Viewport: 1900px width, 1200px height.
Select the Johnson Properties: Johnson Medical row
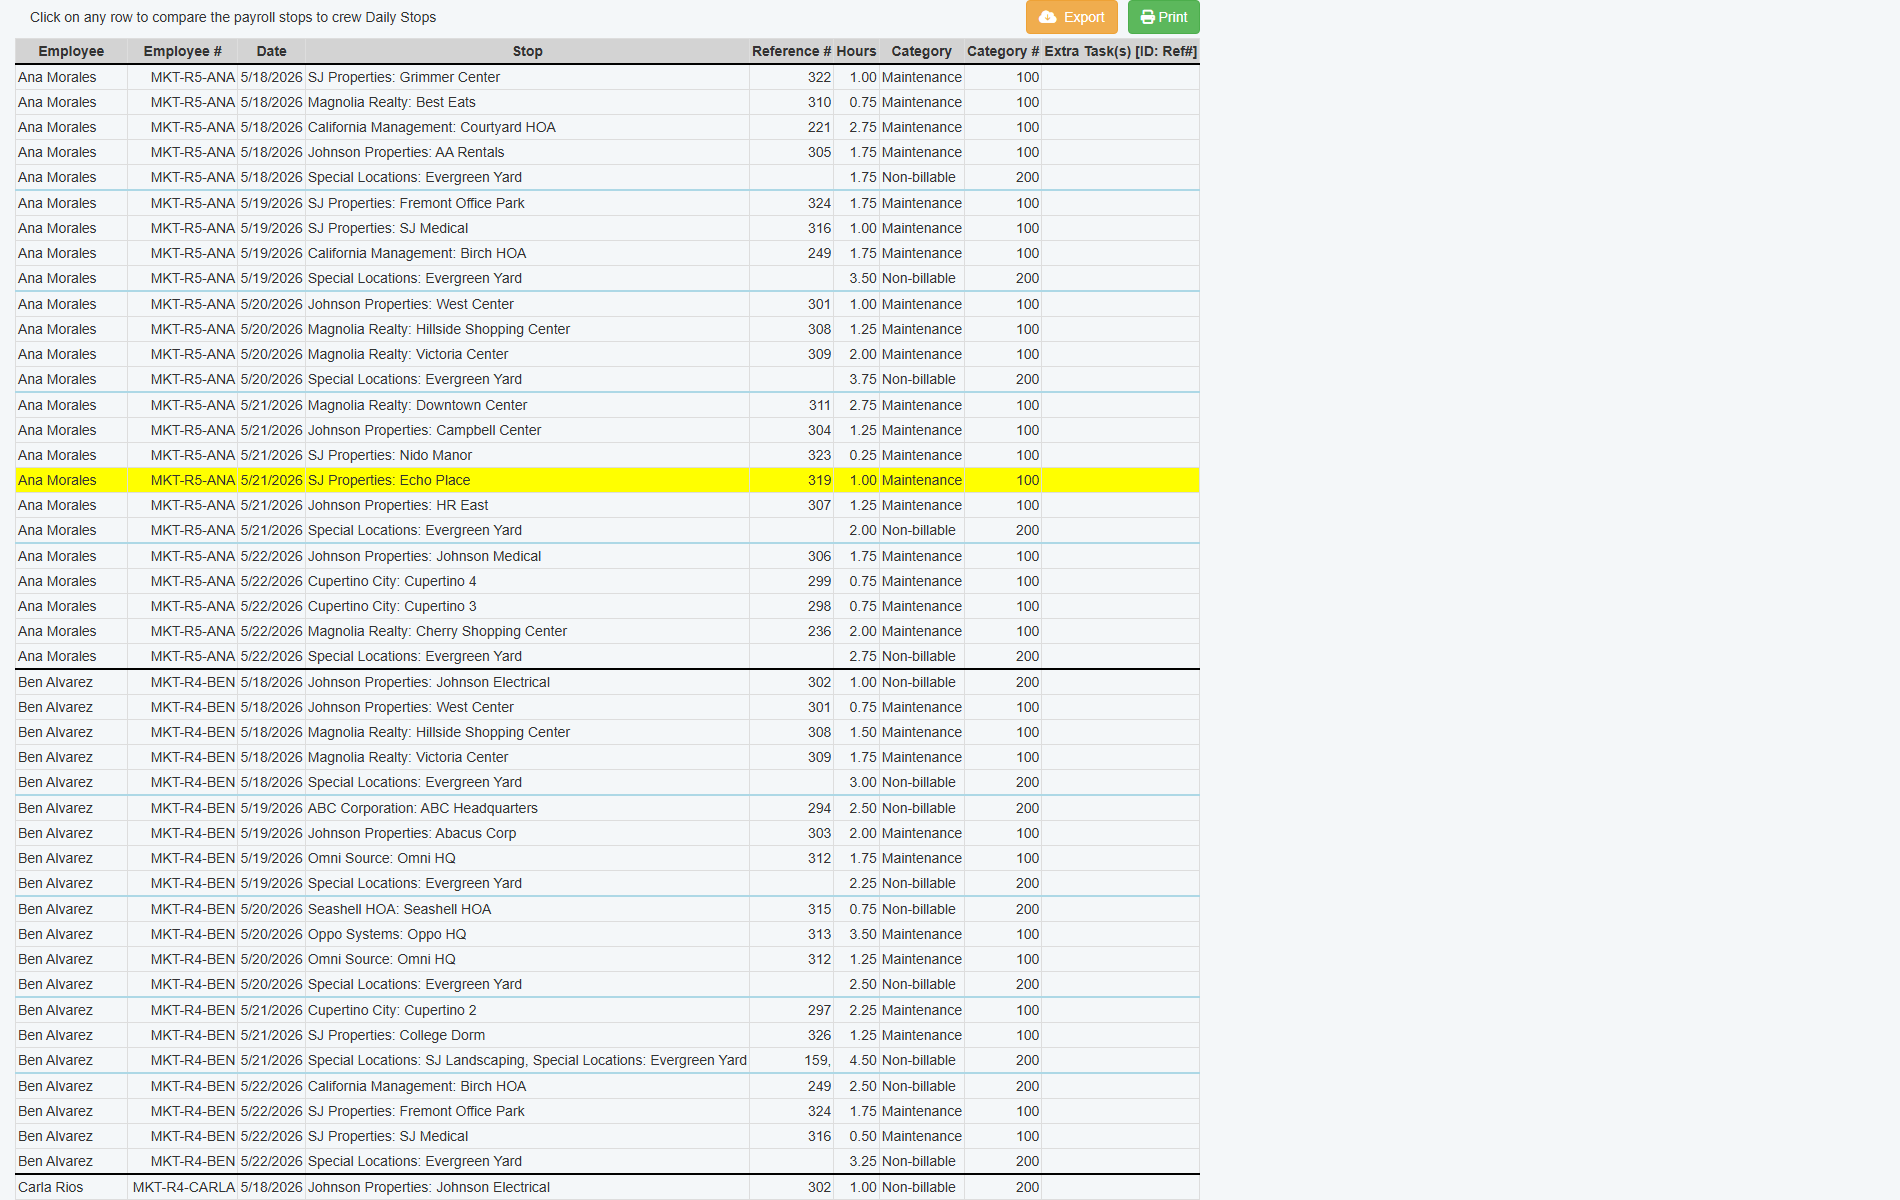tap(607, 556)
